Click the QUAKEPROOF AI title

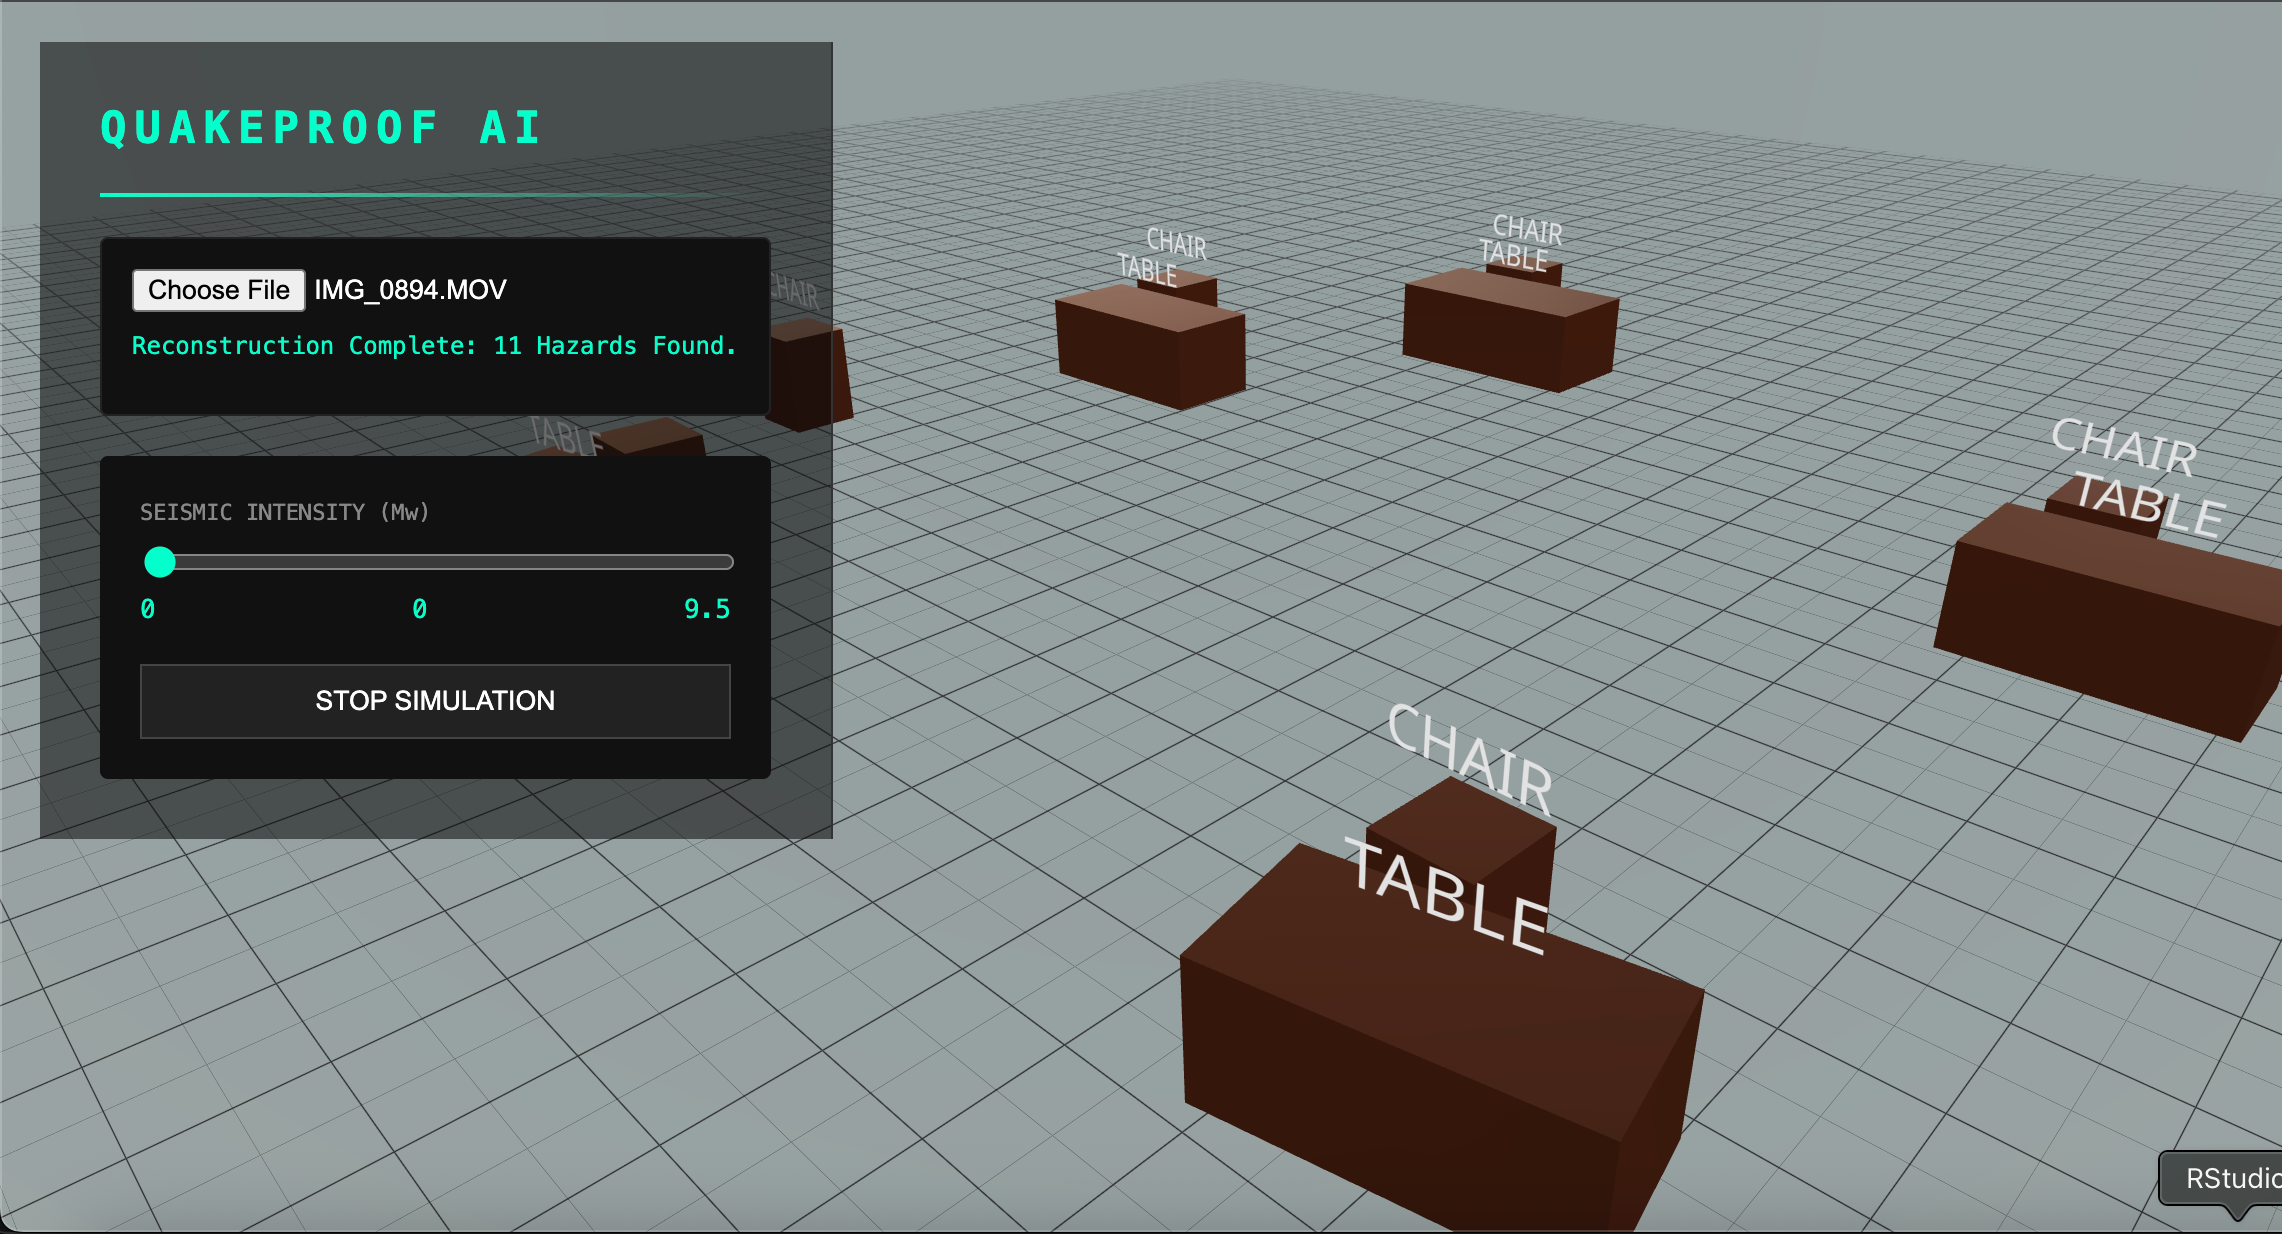(x=322, y=128)
